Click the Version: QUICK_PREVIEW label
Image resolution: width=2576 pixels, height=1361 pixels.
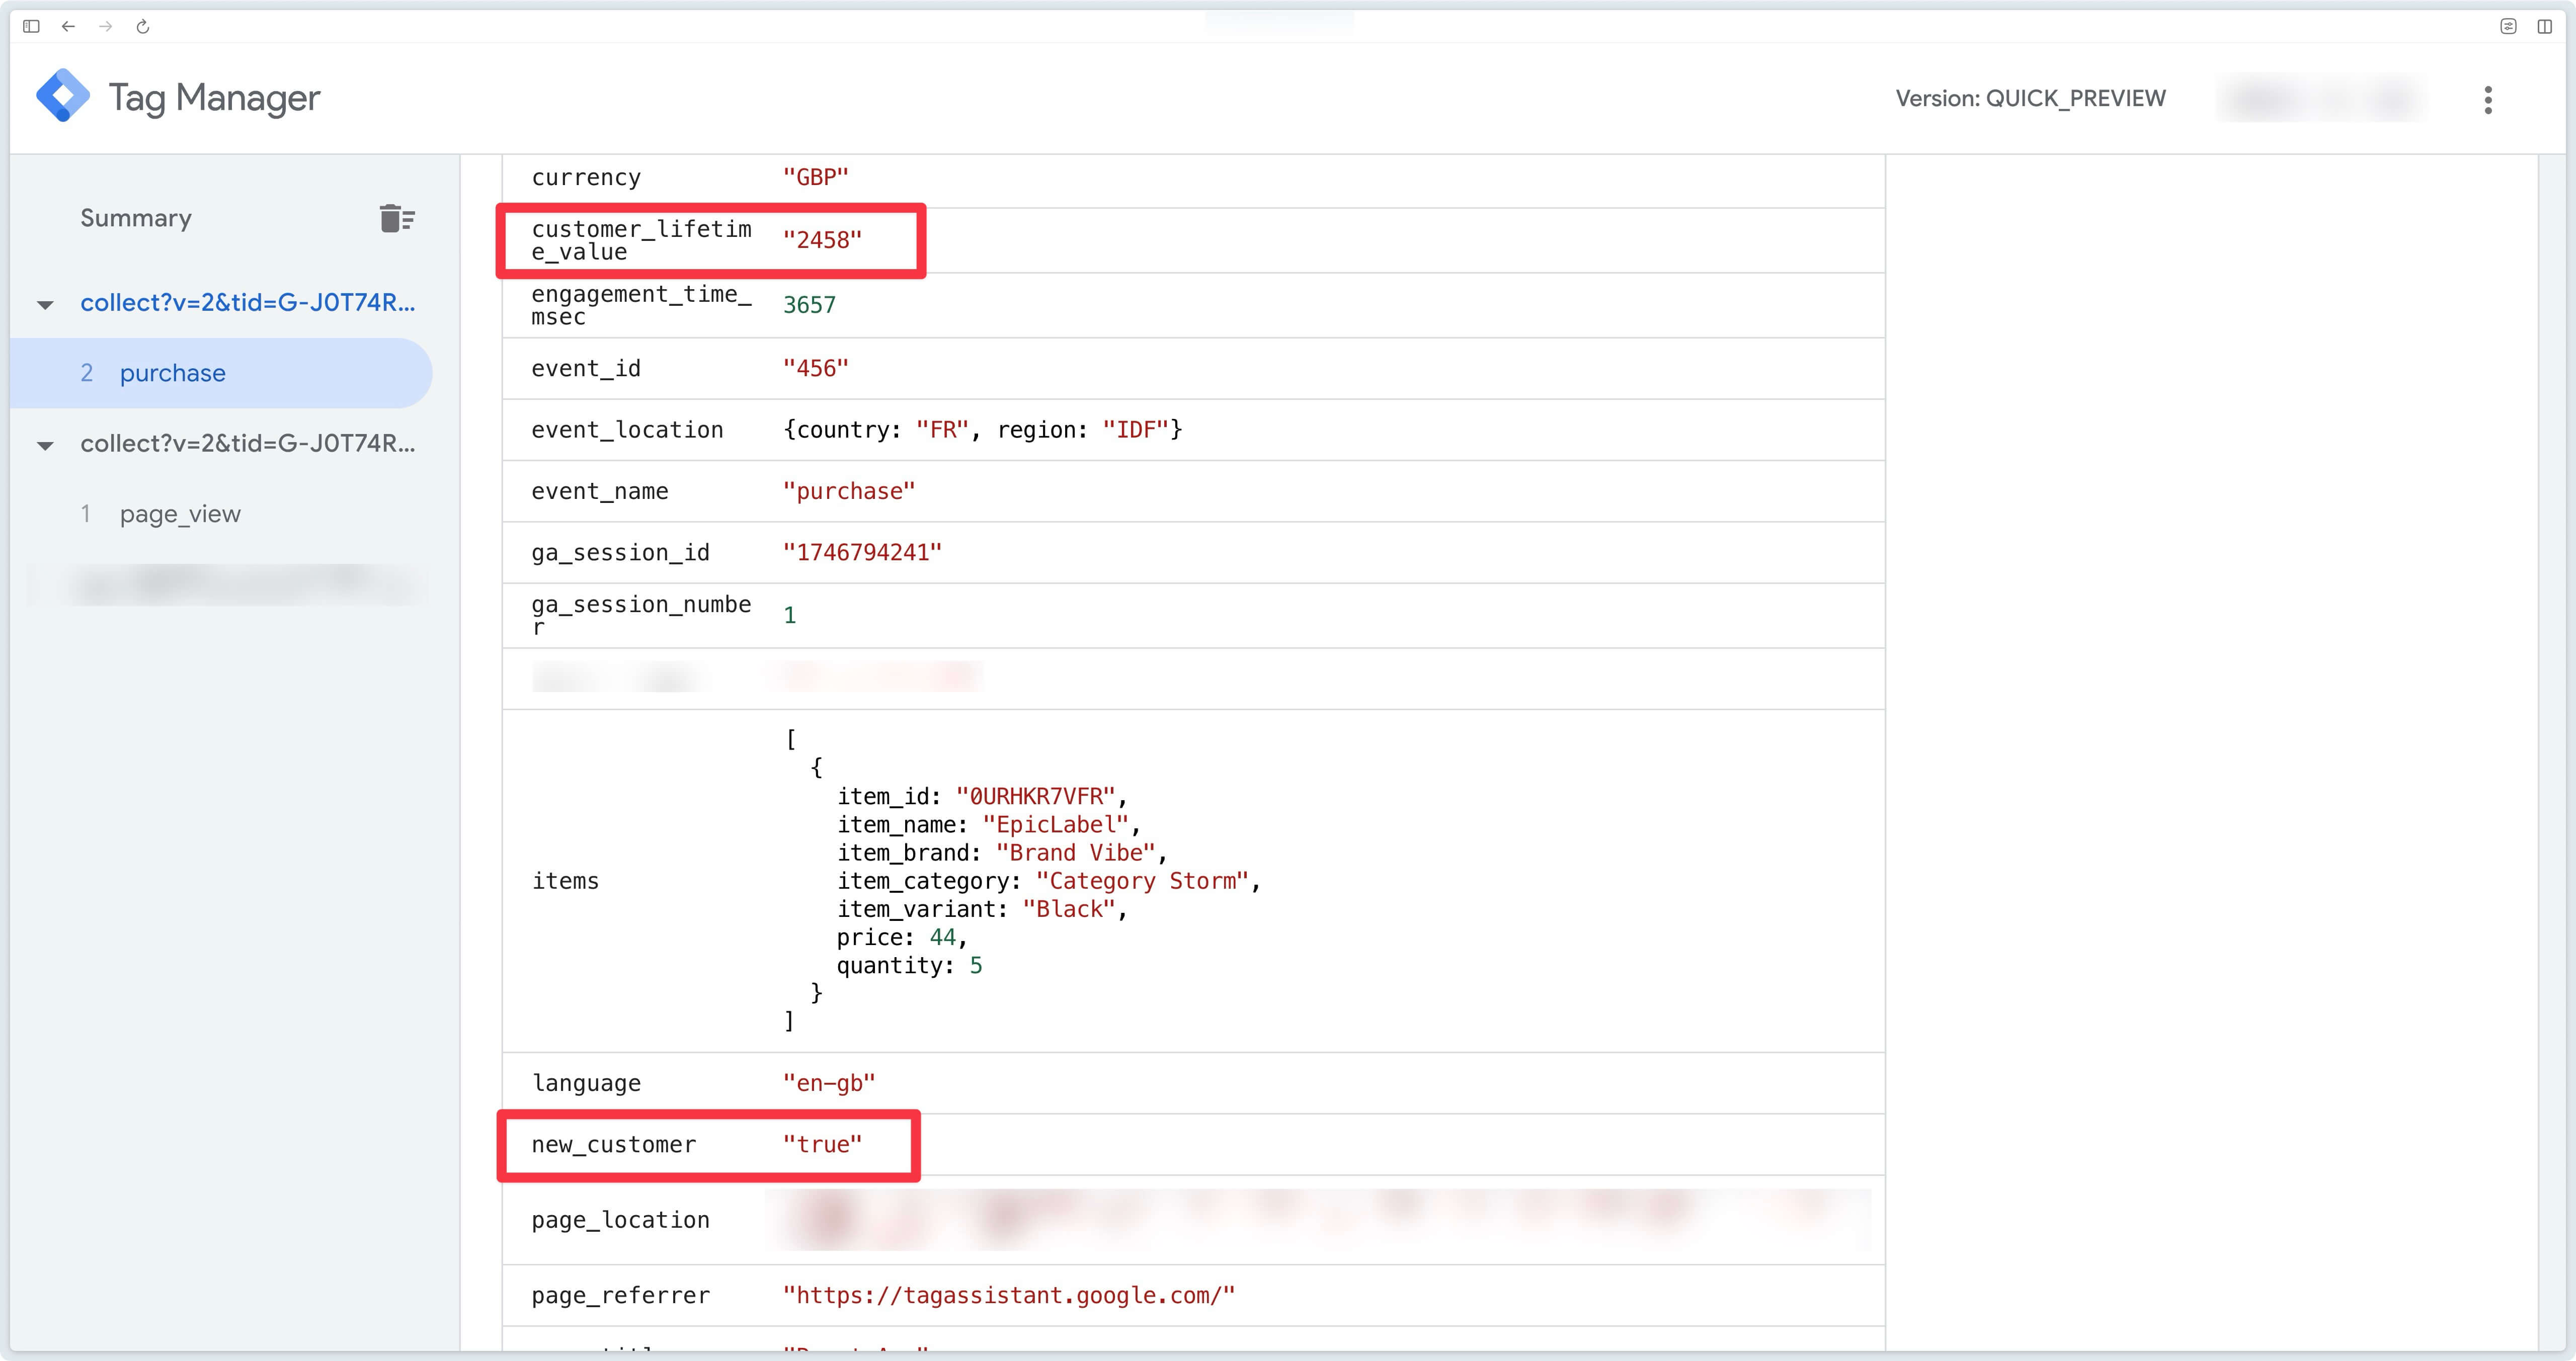(x=2030, y=98)
